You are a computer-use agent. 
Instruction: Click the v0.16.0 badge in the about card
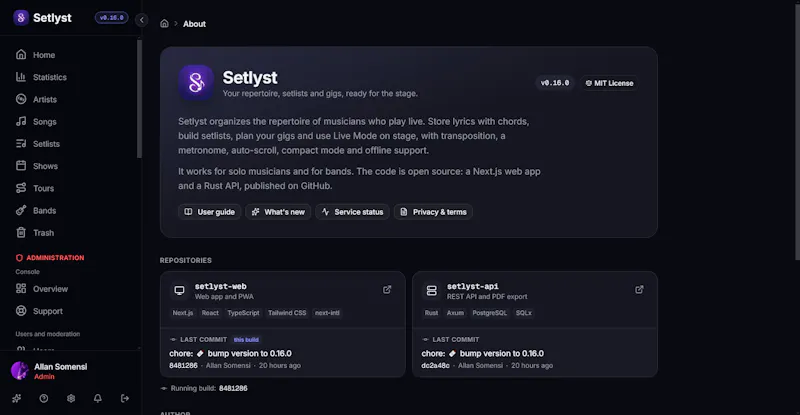(x=555, y=83)
